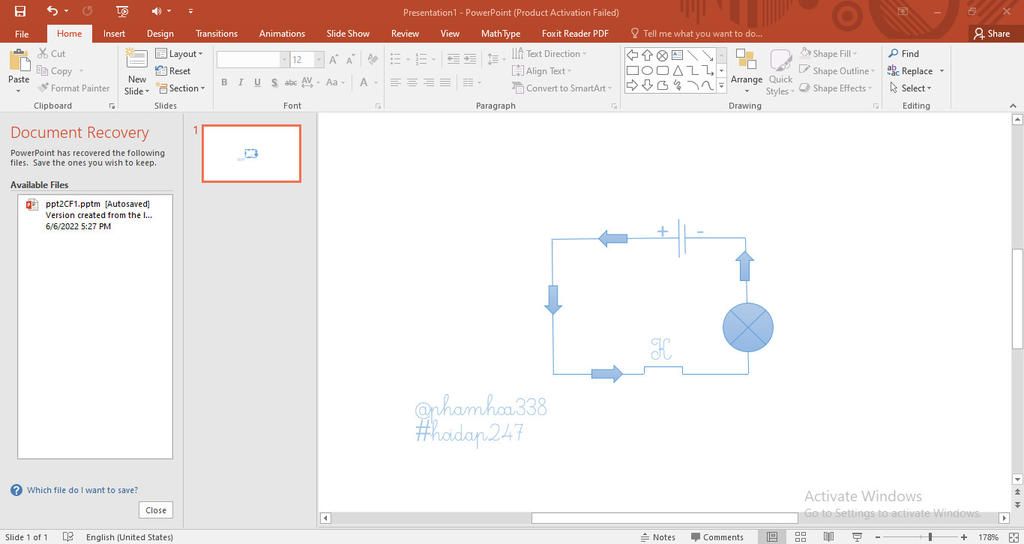Click the 178% zoom level
The image size is (1024, 544).
988,537
